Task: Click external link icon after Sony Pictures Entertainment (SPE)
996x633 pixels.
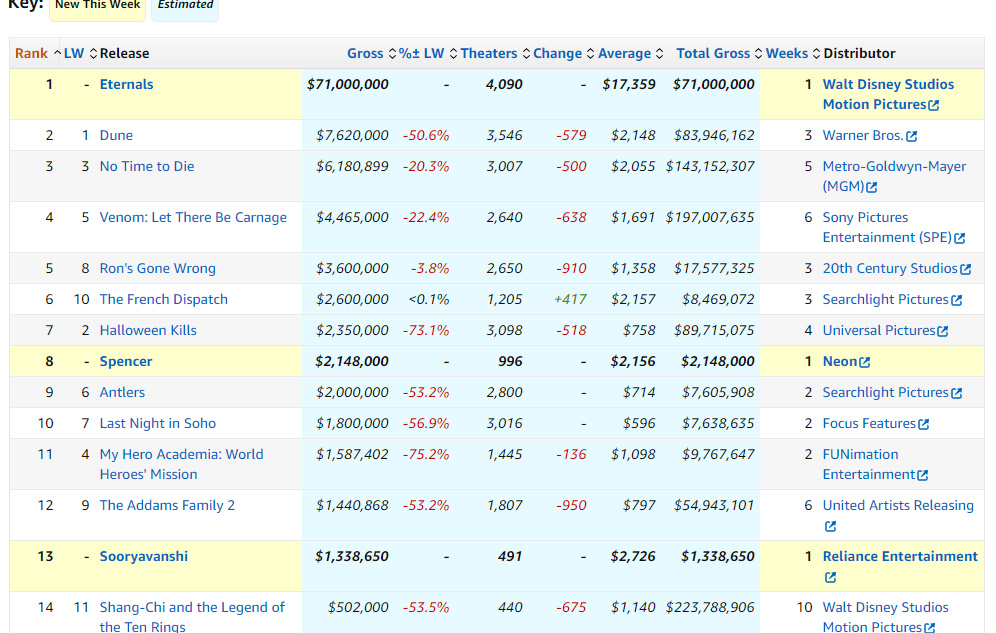Action: (x=960, y=238)
